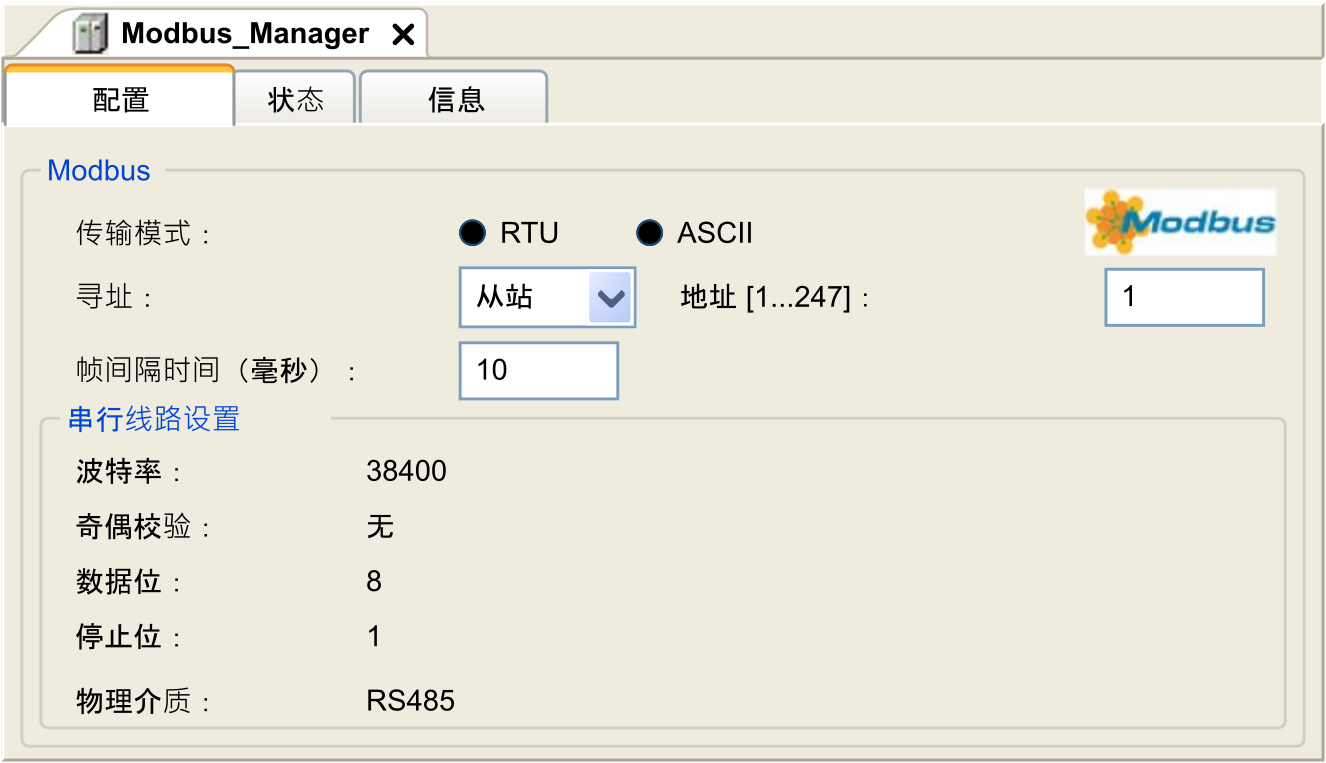This screenshot has width=1326, height=763.
Task: Click the 停止位 value 1
Action: click(x=374, y=637)
